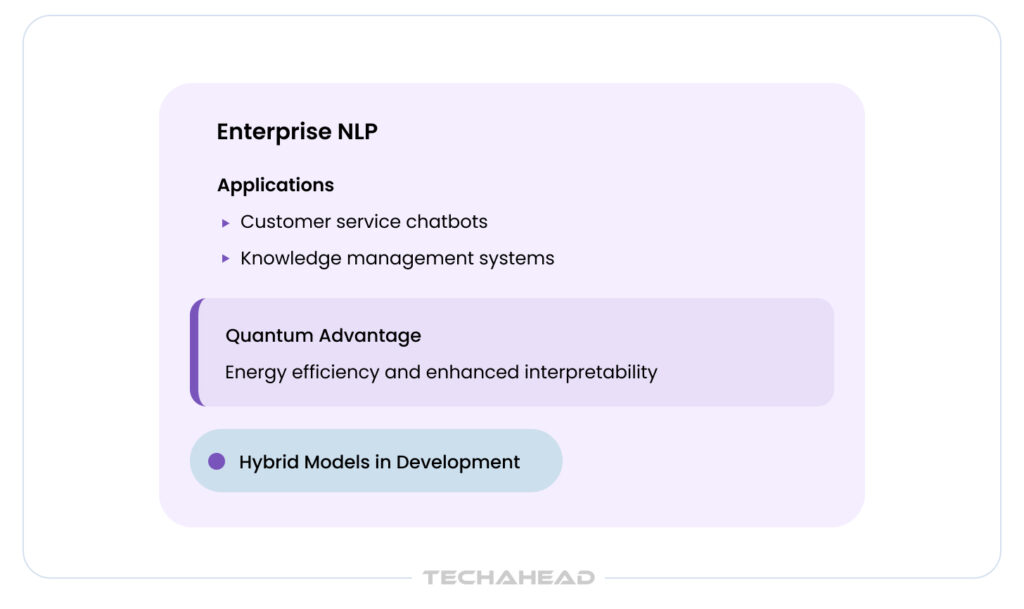Click the TECHAHEAD logo at the bottom
The height and width of the screenshot is (609, 1024).
508,577
